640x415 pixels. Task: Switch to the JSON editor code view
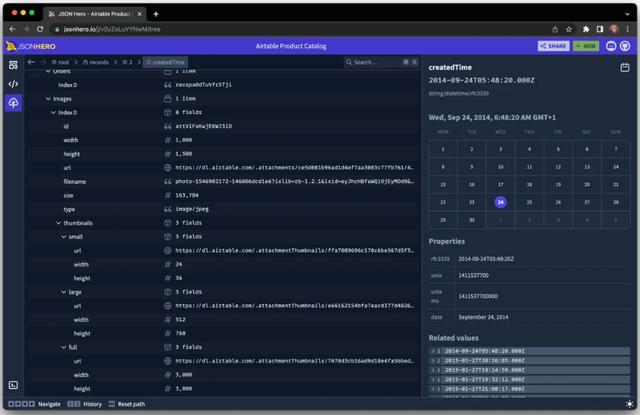13,84
